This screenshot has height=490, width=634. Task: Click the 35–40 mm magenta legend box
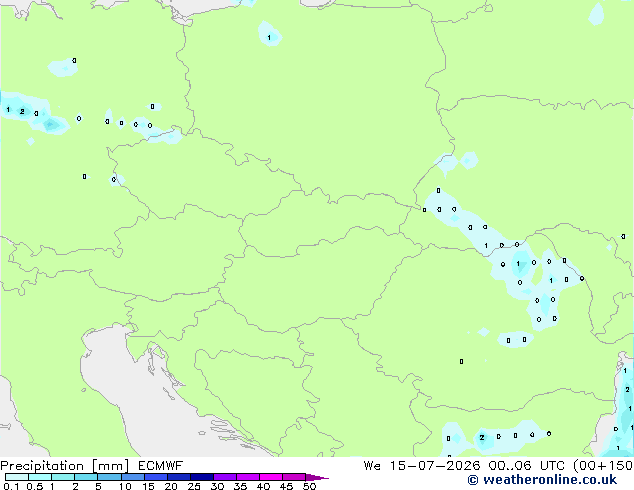[247, 477]
